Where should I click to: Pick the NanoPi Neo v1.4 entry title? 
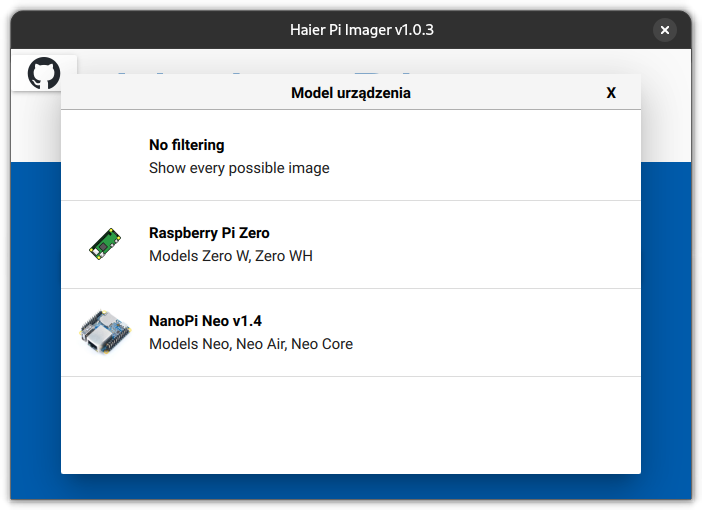pos(205,321)
